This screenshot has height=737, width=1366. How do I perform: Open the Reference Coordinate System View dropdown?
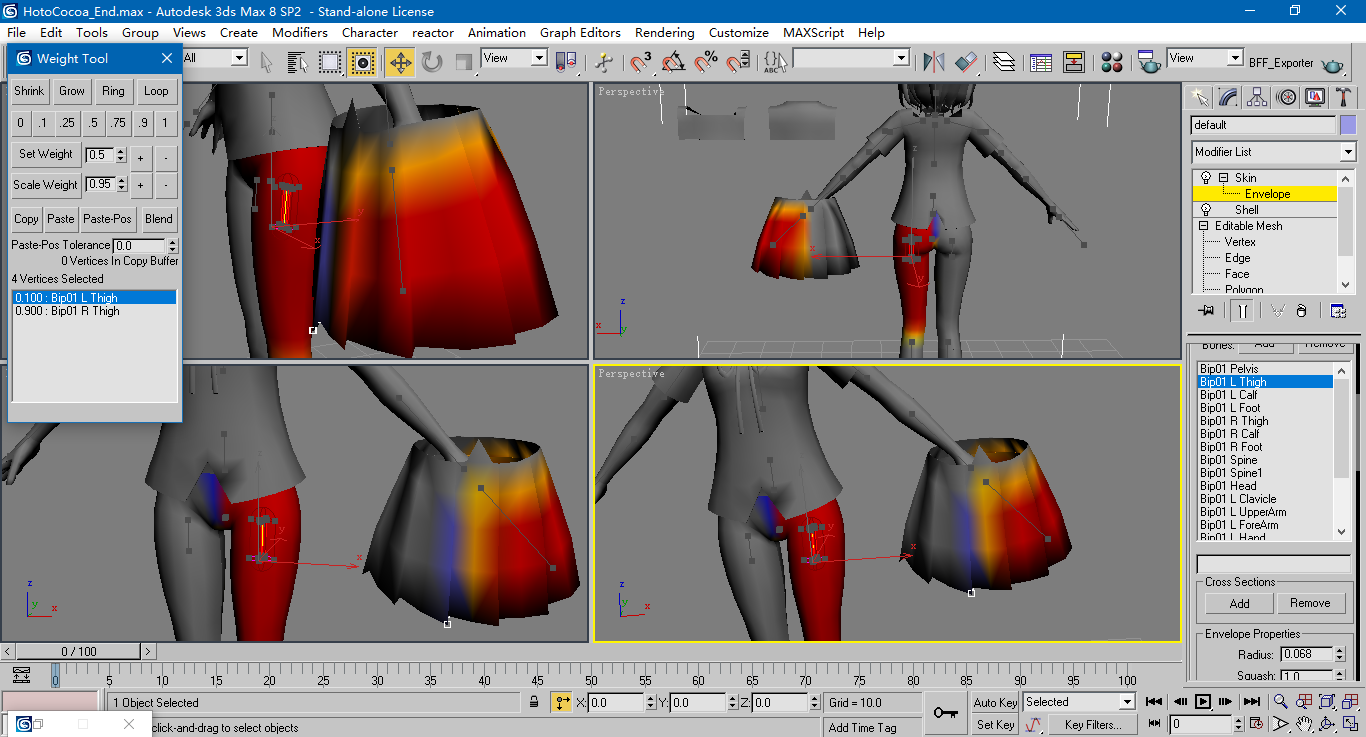(514, 59)
